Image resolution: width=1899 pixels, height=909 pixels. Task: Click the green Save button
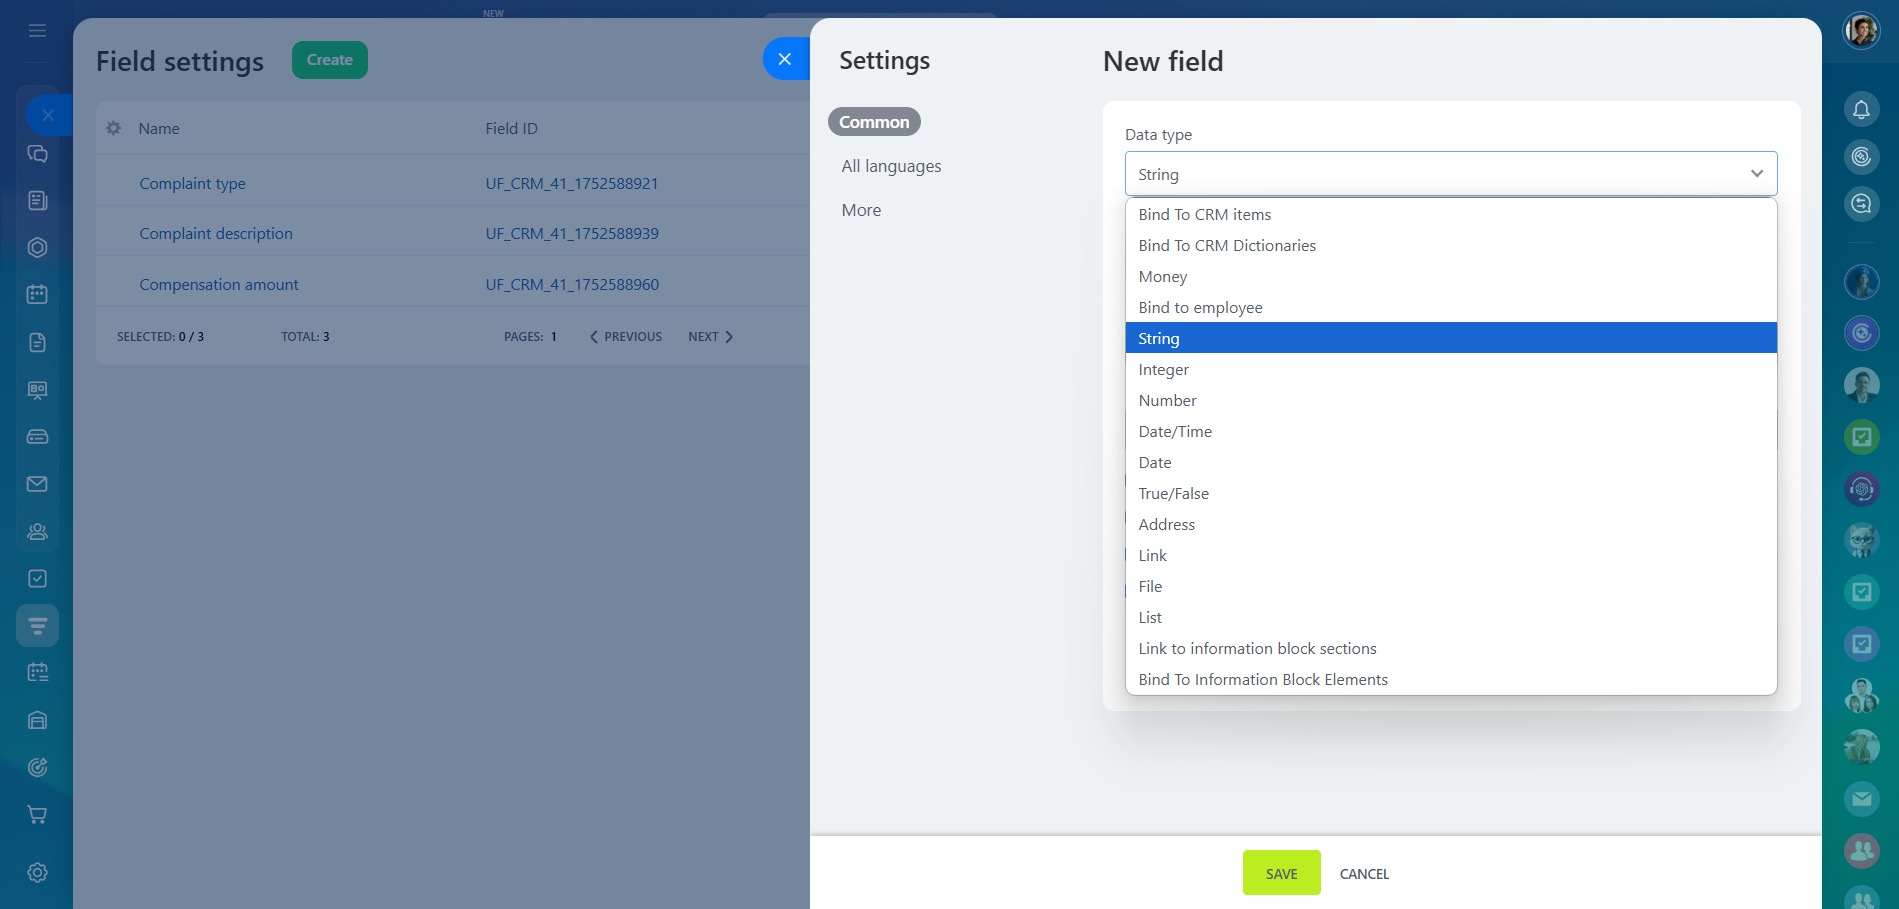pyautogui.click(x=1281, y=873)
